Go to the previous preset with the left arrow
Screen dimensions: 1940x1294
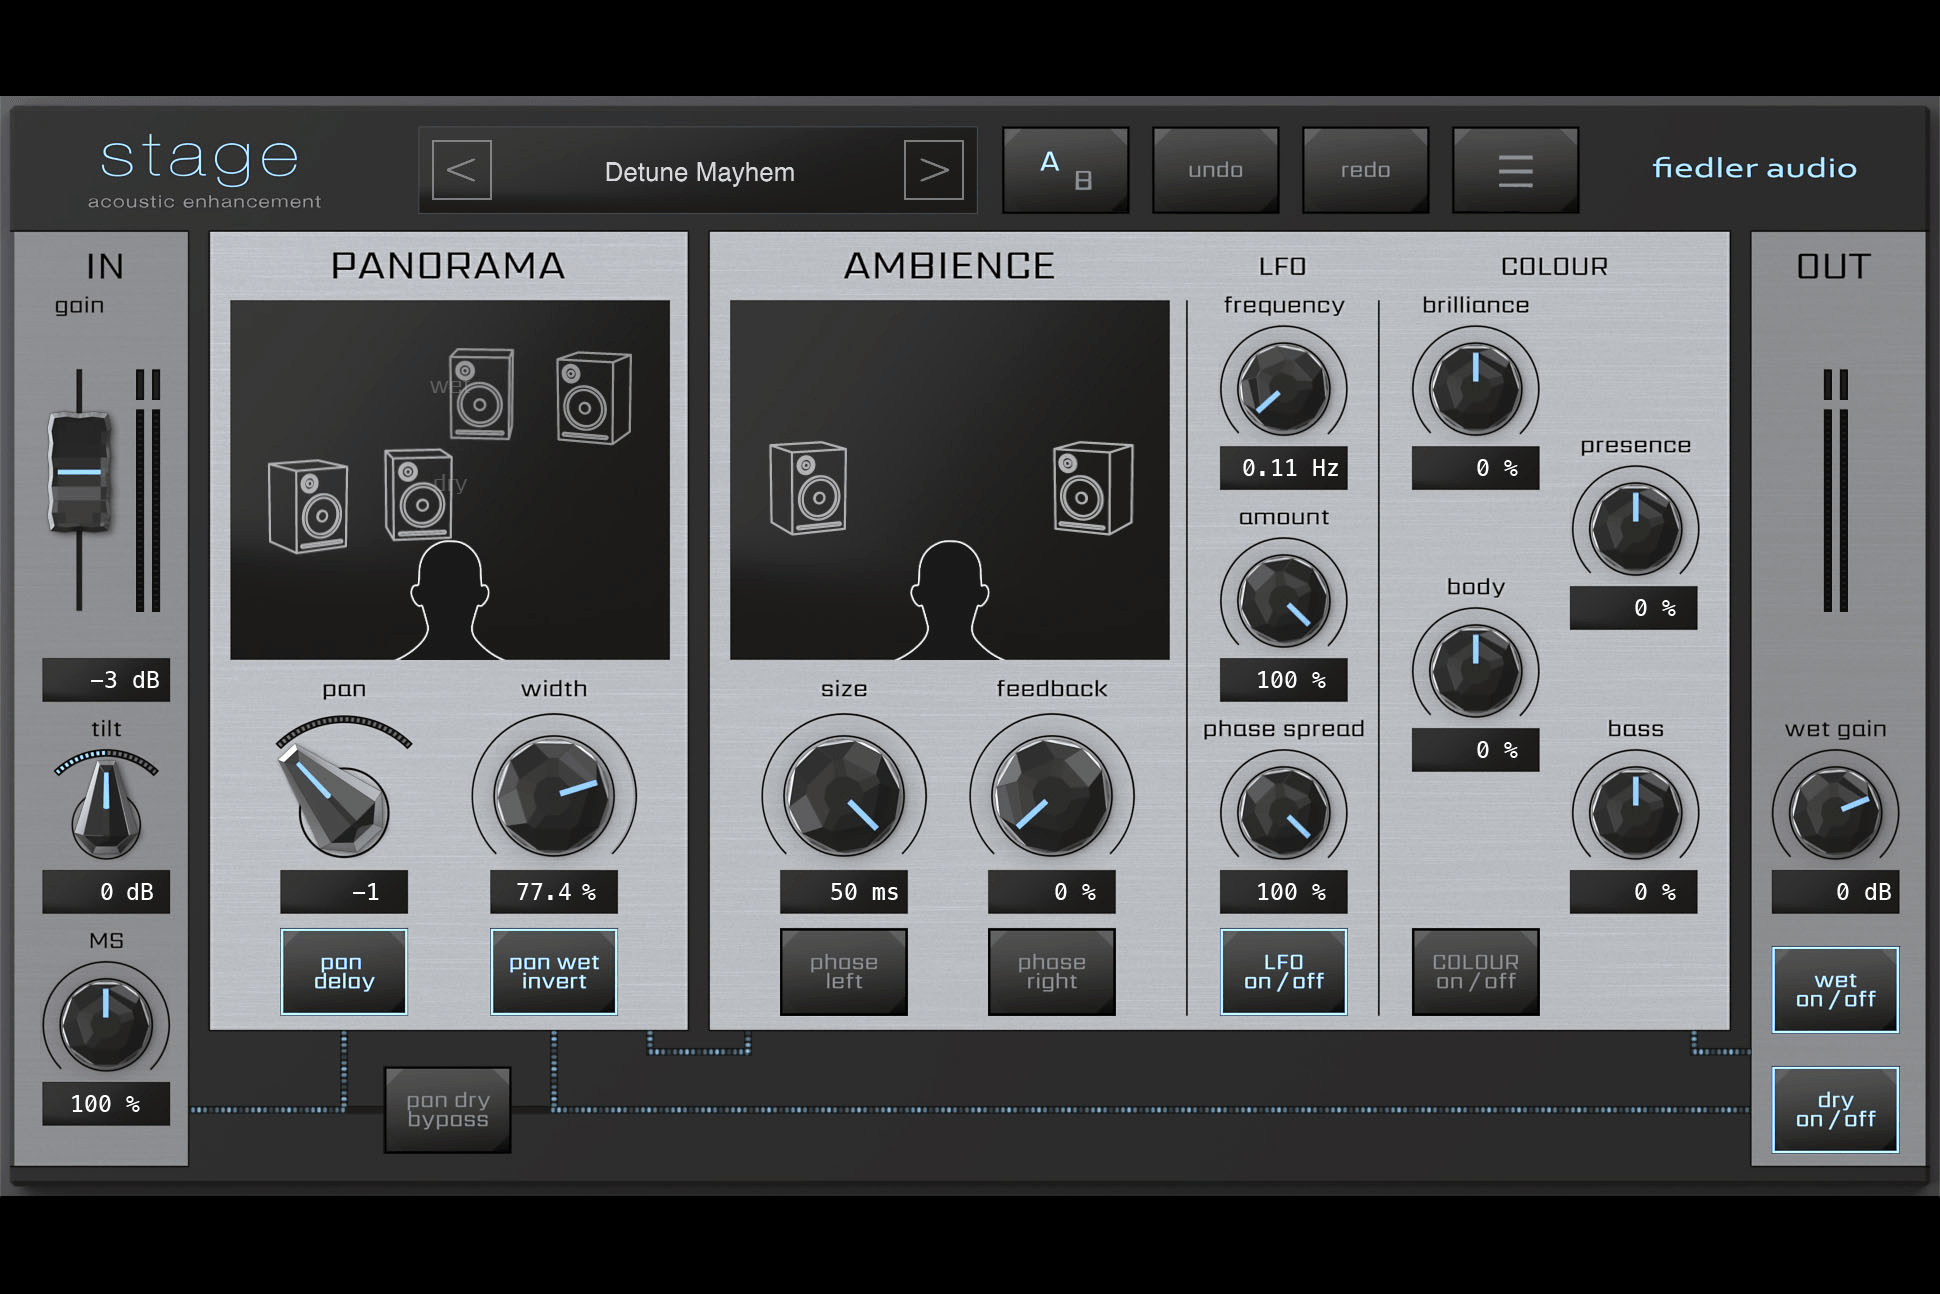click(x=461, y=170)
